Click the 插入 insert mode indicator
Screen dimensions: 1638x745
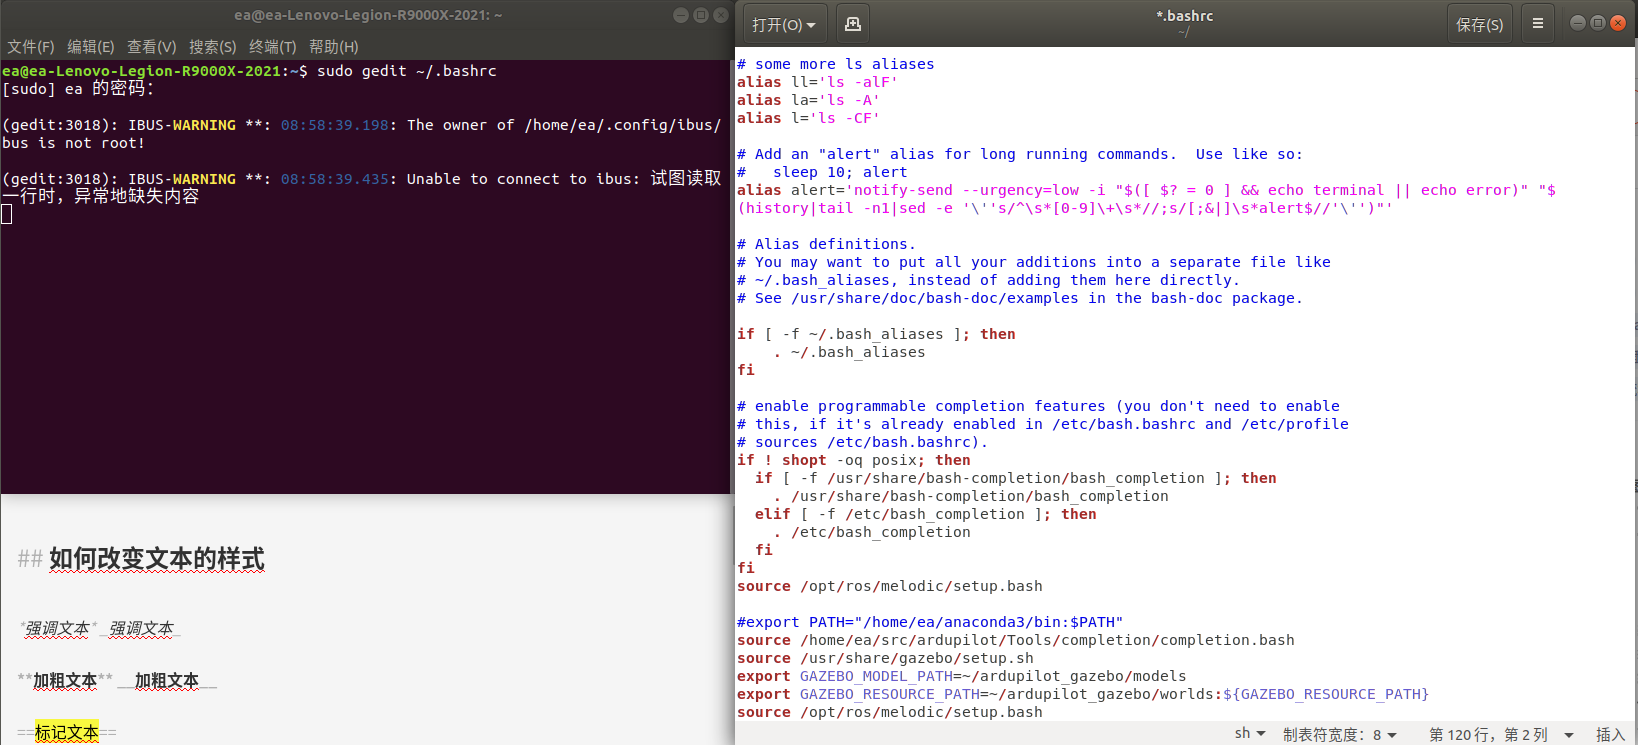tap(1610, 734)
